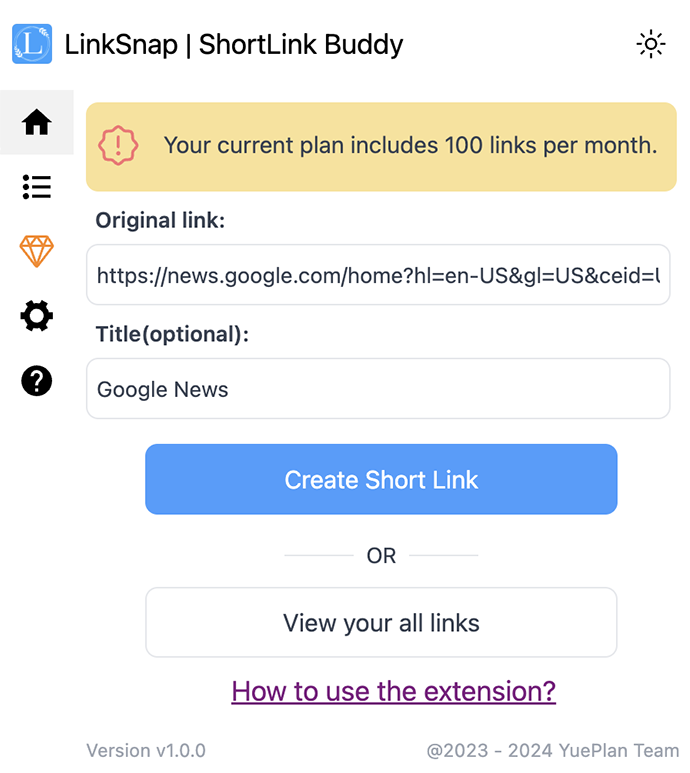Focus the Original link input field
This screenshot has width=690, height=773.
click(378, 275)
